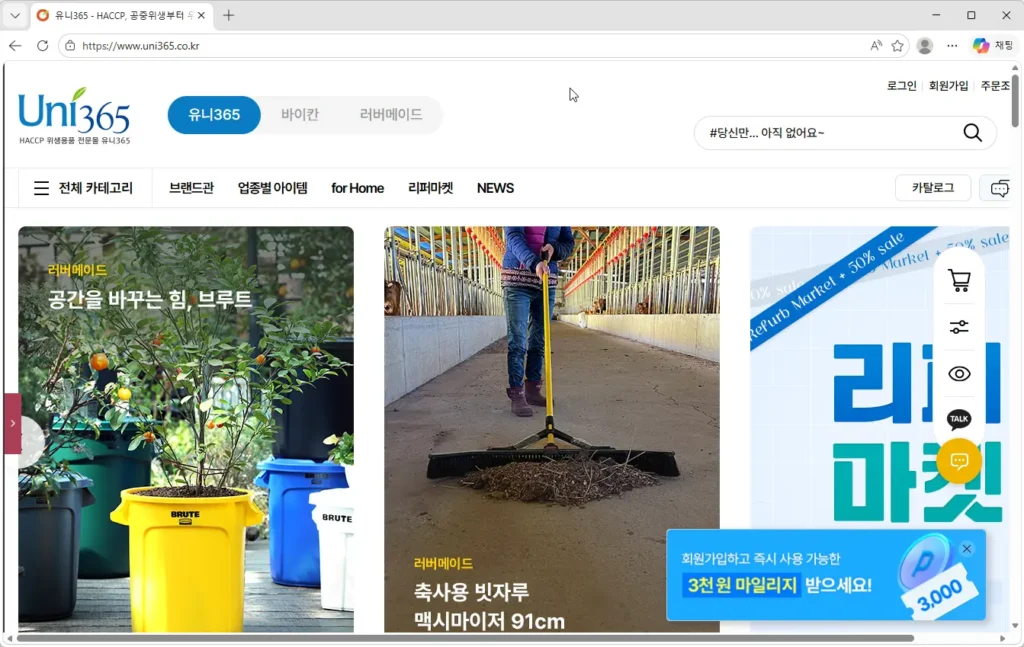
Task: Close the 3천원 마일리지 popup
Action: coord(967,548)
